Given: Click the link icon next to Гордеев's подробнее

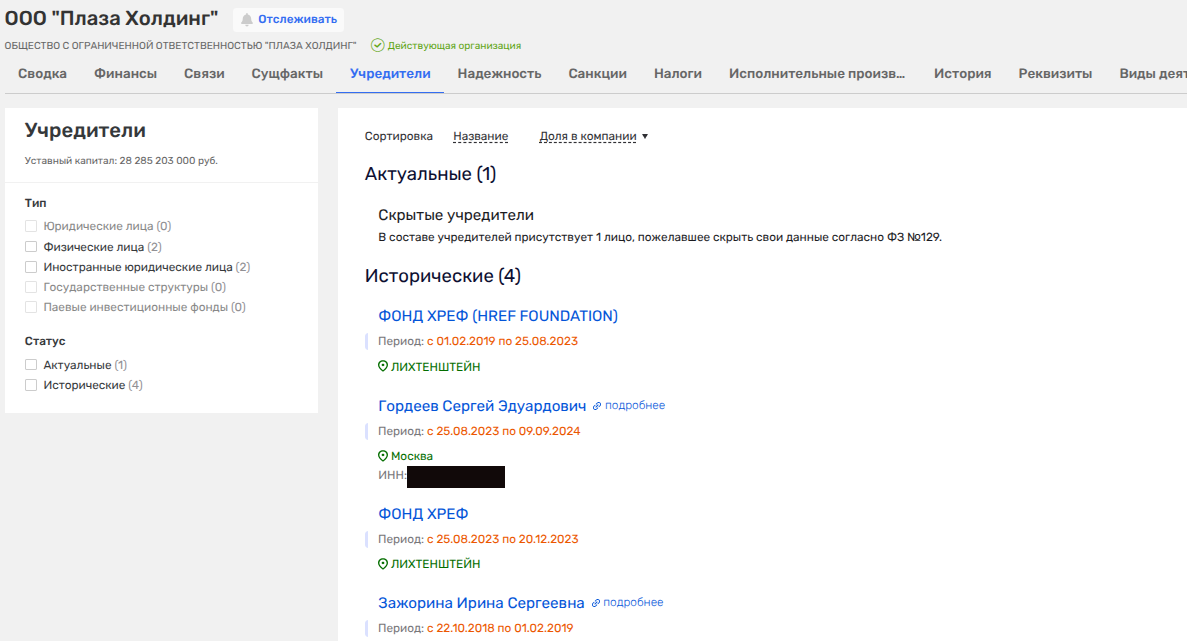Looking at the screenshot, I should [597, 406].
